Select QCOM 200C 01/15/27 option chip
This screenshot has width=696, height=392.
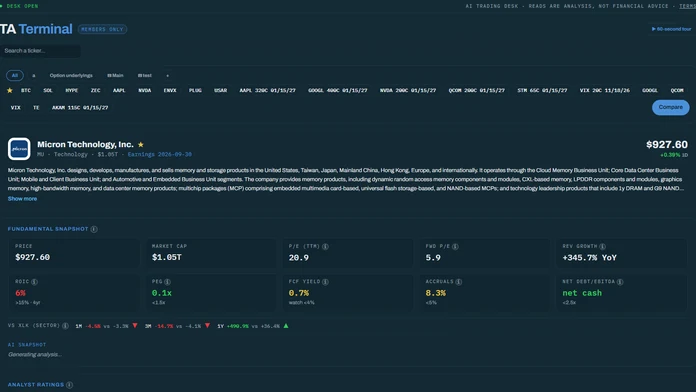click(477, 91)
